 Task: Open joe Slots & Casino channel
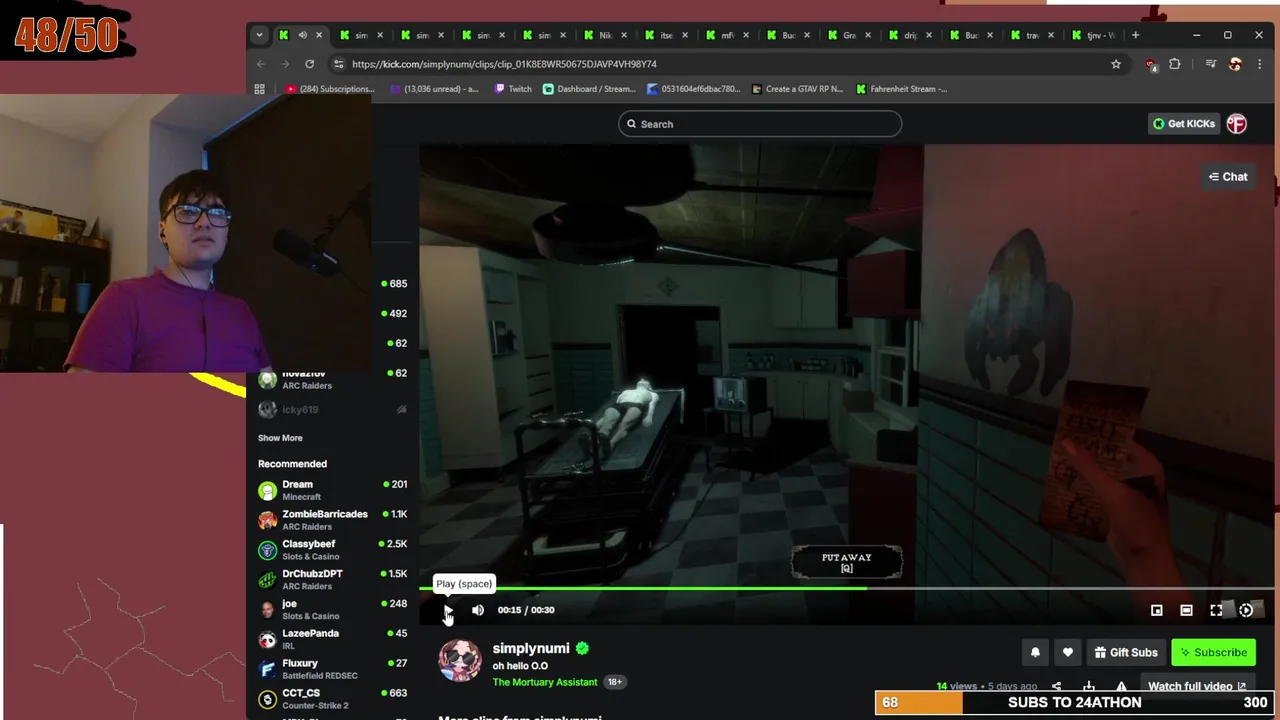click(333, 609)
